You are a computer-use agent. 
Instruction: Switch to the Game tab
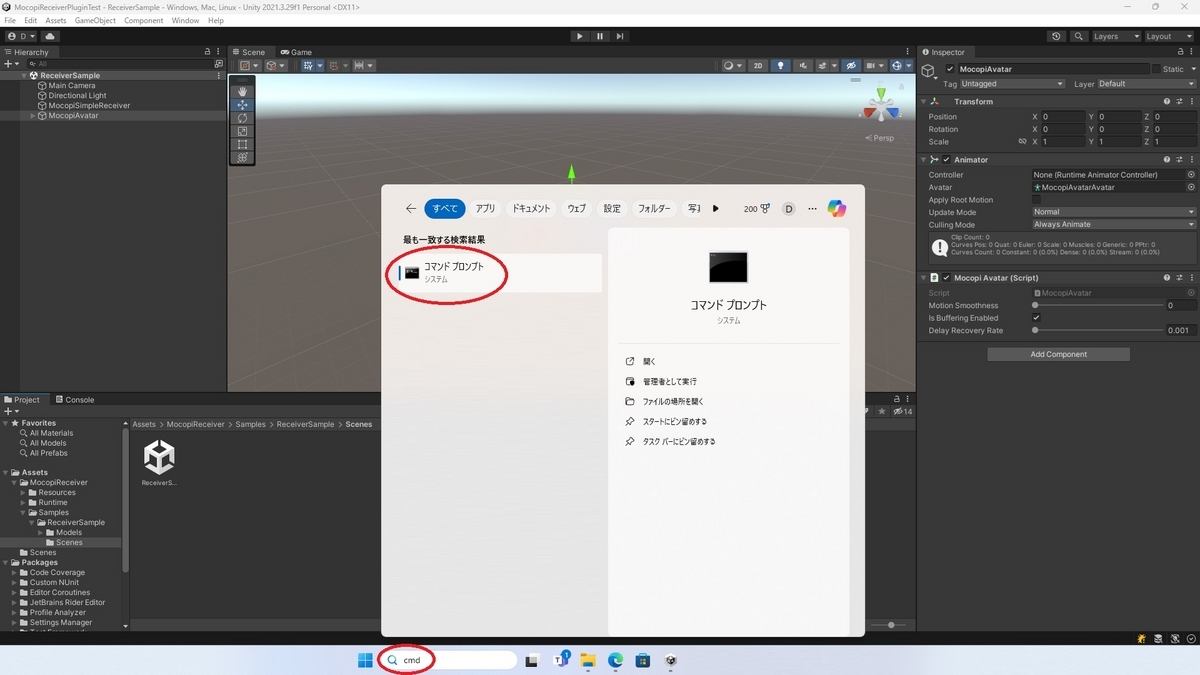point(296,52)
